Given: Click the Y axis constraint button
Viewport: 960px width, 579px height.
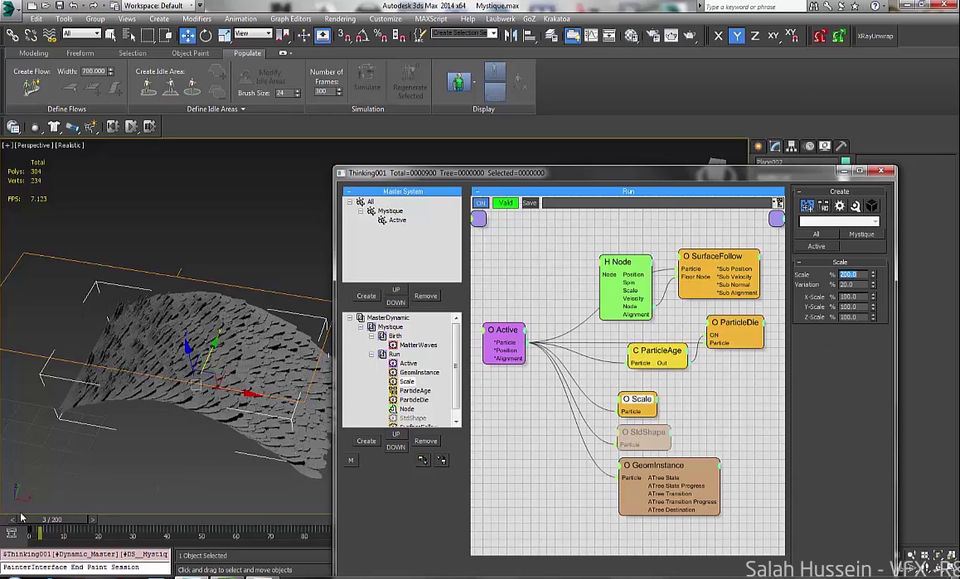Looking at the screenshot, I should point(736,36).
